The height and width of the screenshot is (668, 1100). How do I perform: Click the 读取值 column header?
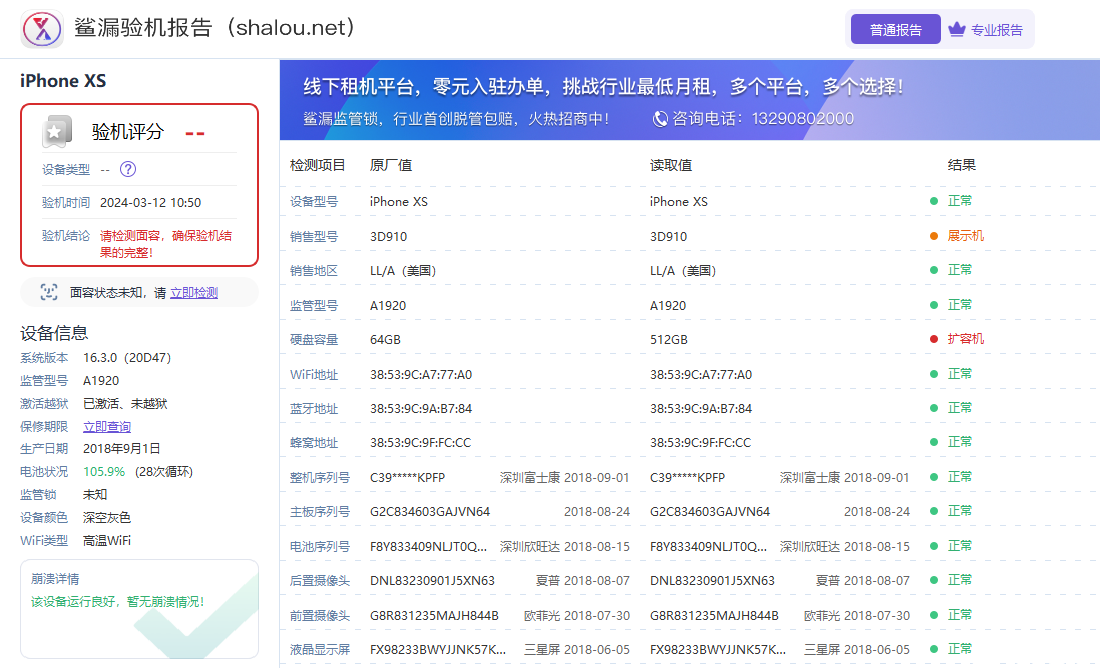pos(671,165)
